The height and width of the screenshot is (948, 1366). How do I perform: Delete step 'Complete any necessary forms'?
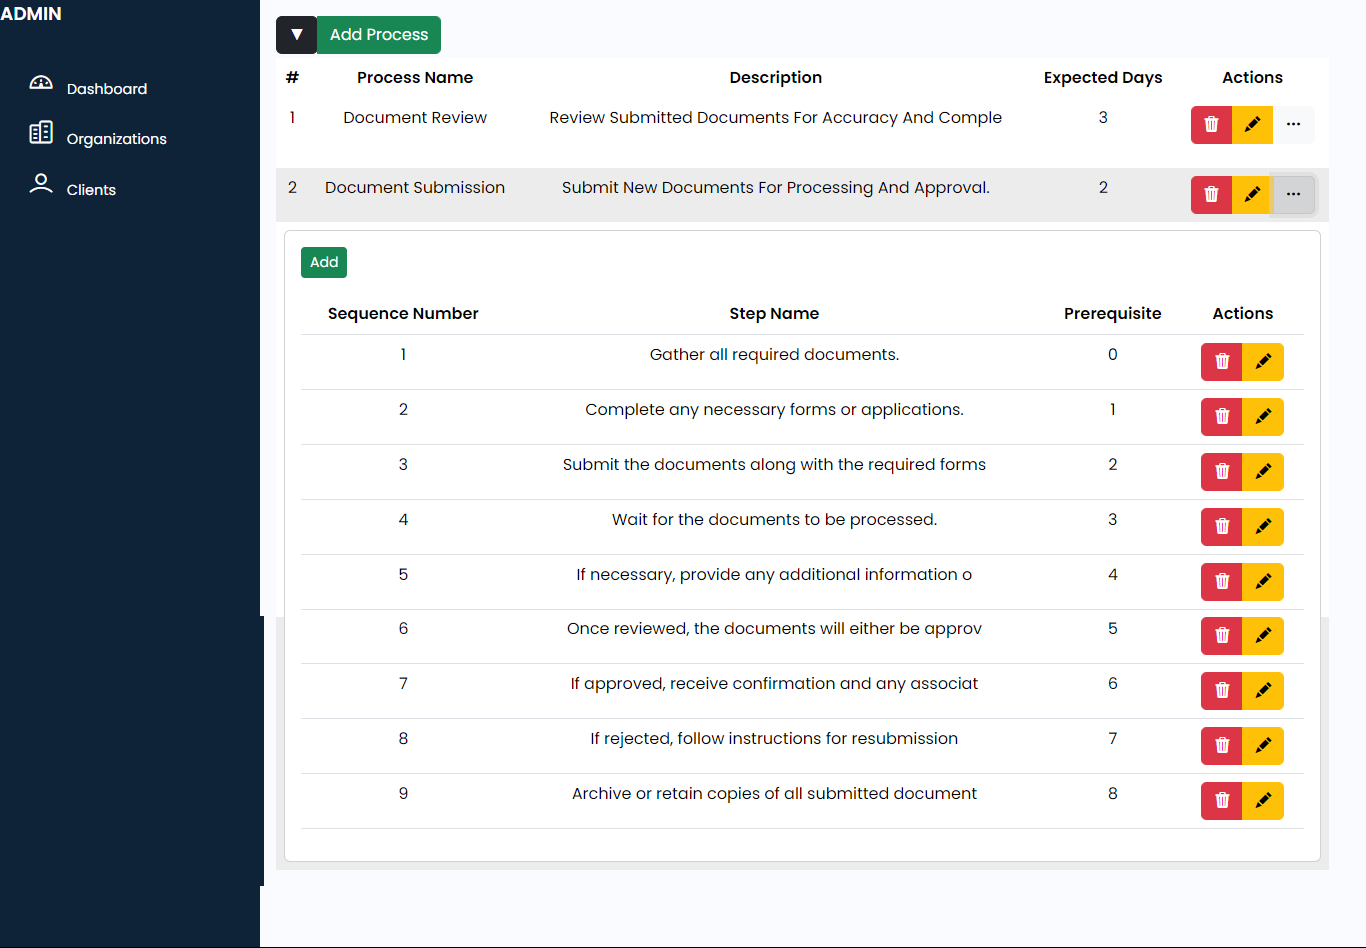[1221, 417]
